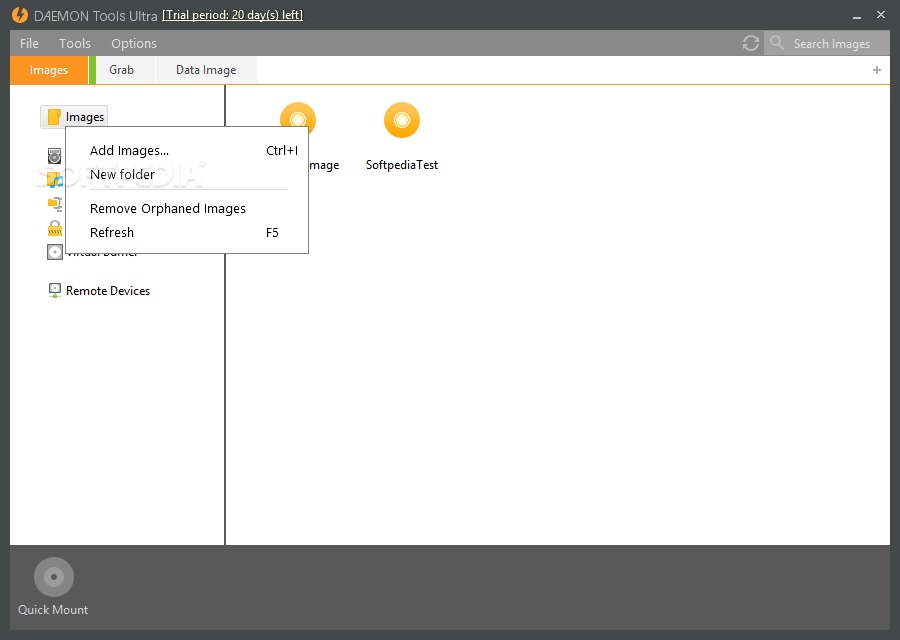Click the Images label in sidebar
900x640 pixels.
pyautogui.click(x=85, y=117)
